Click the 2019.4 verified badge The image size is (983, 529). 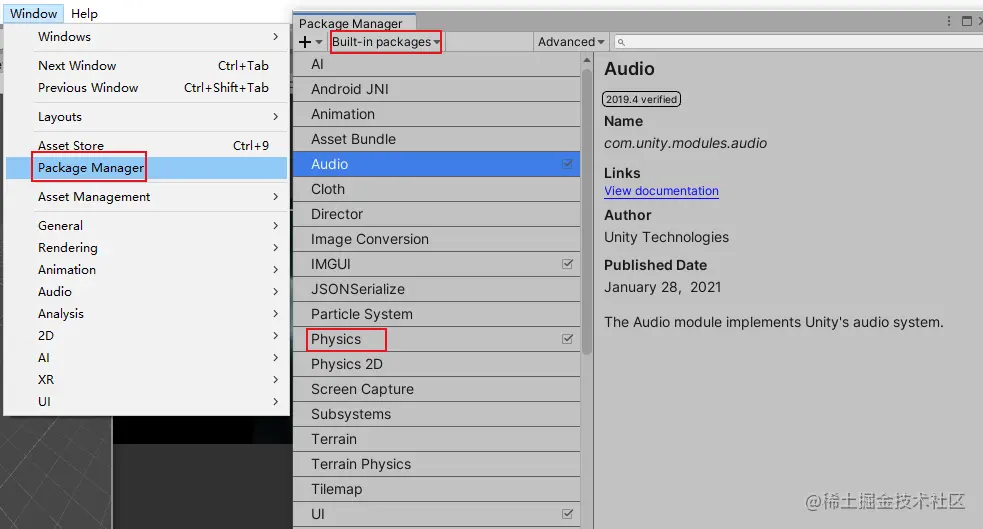[641, 99]
